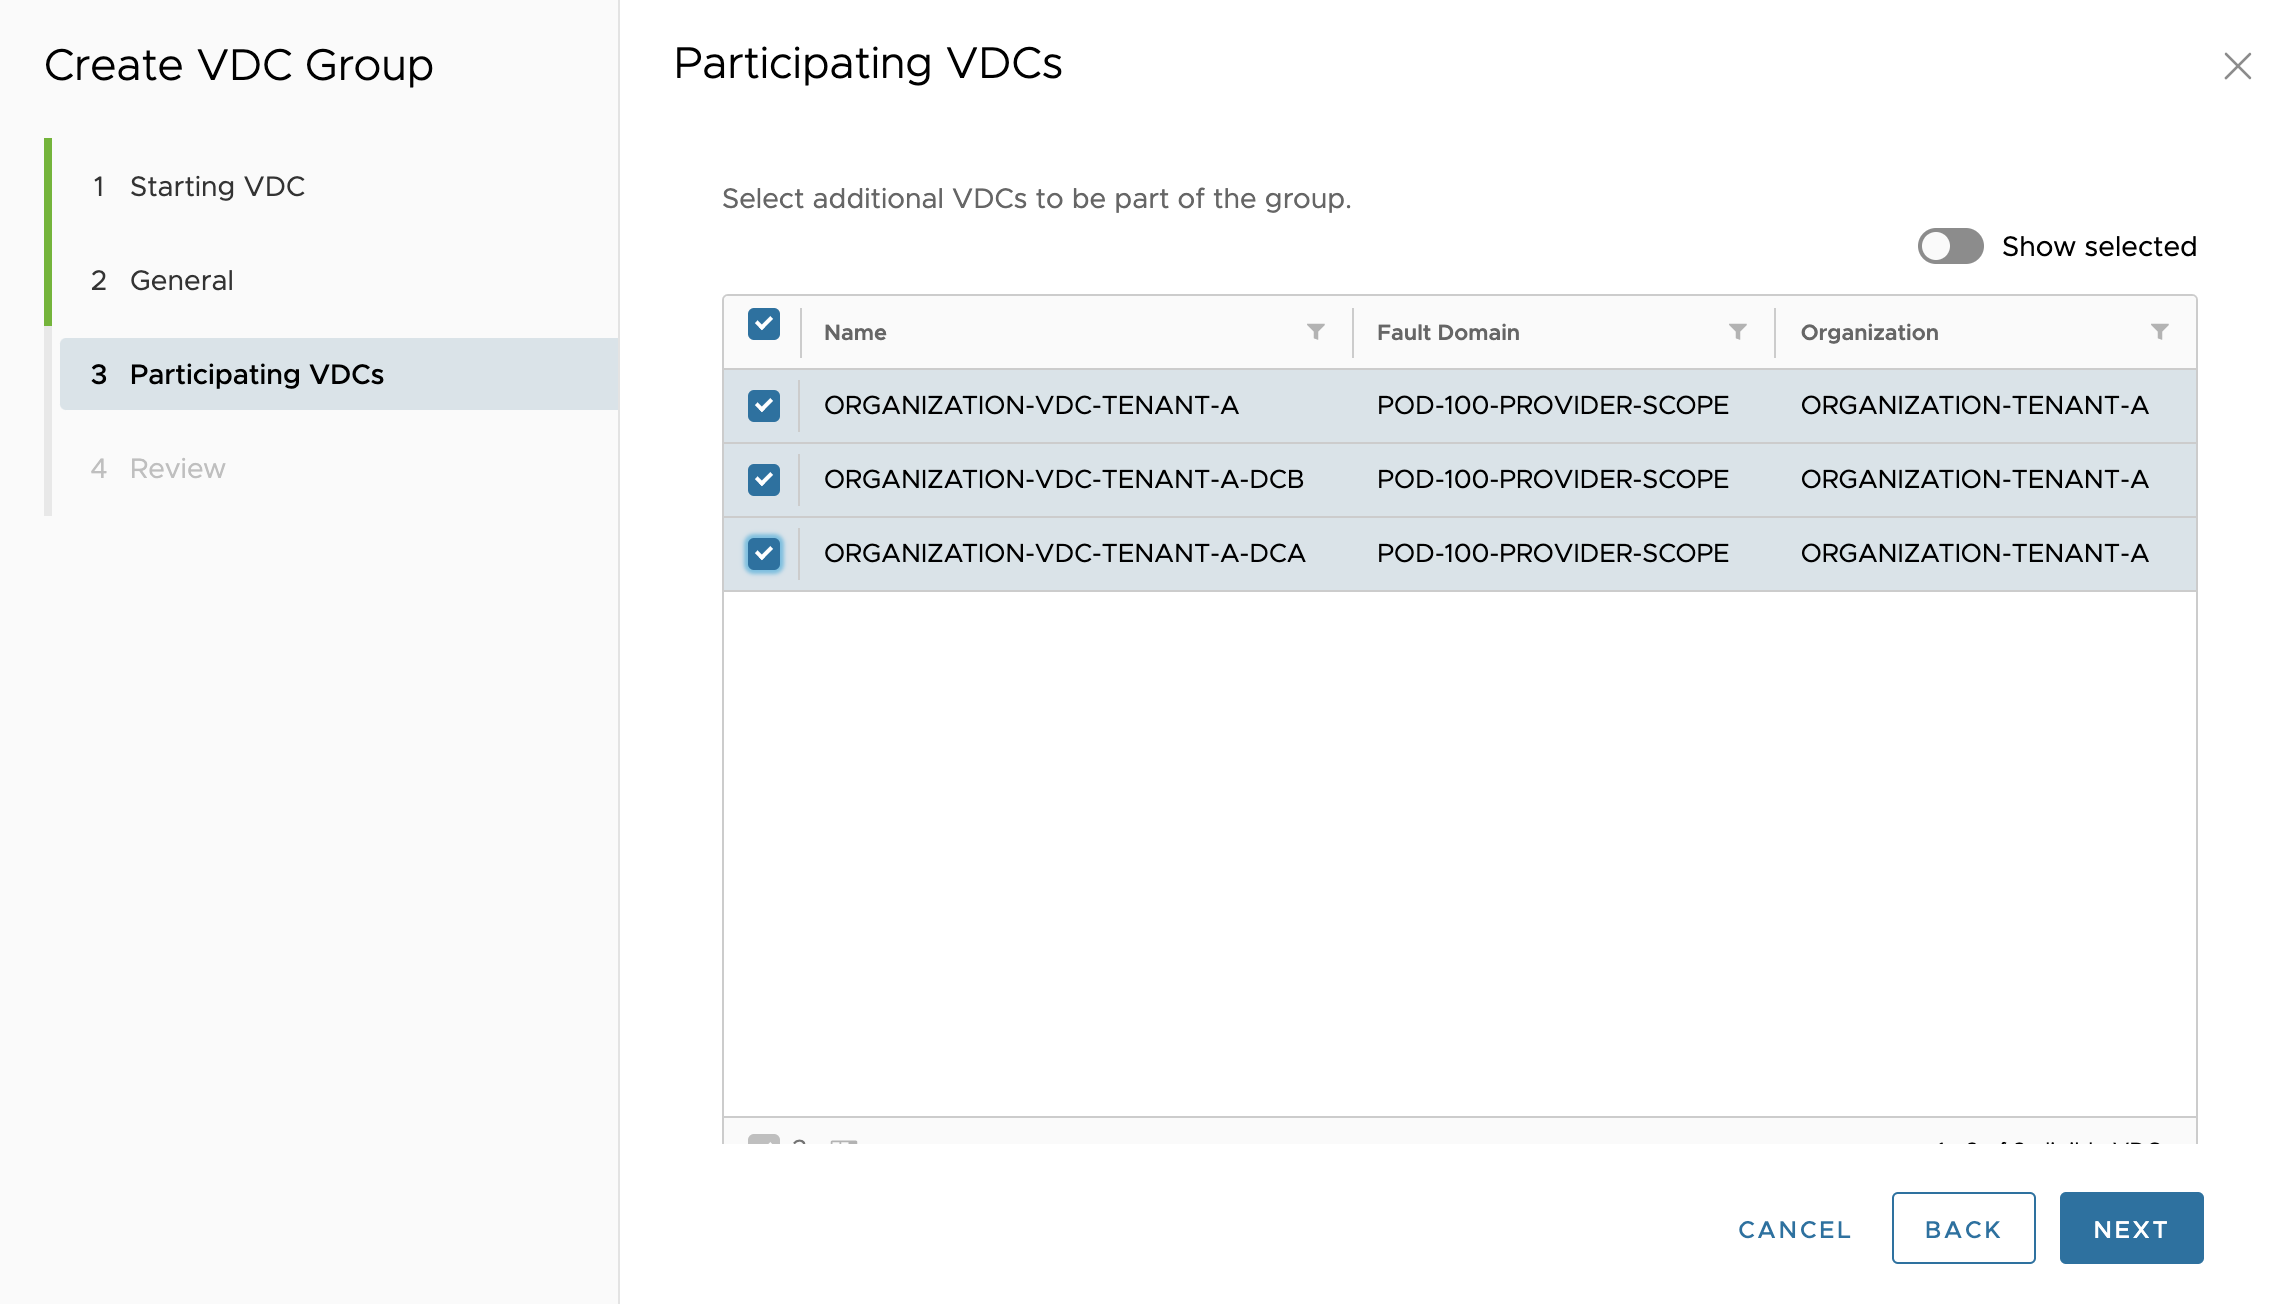Deselect the ORGANIZATION-VDC-TENANT-A-DCA checkbox
2296x1304 pixels.
[764, 554]
